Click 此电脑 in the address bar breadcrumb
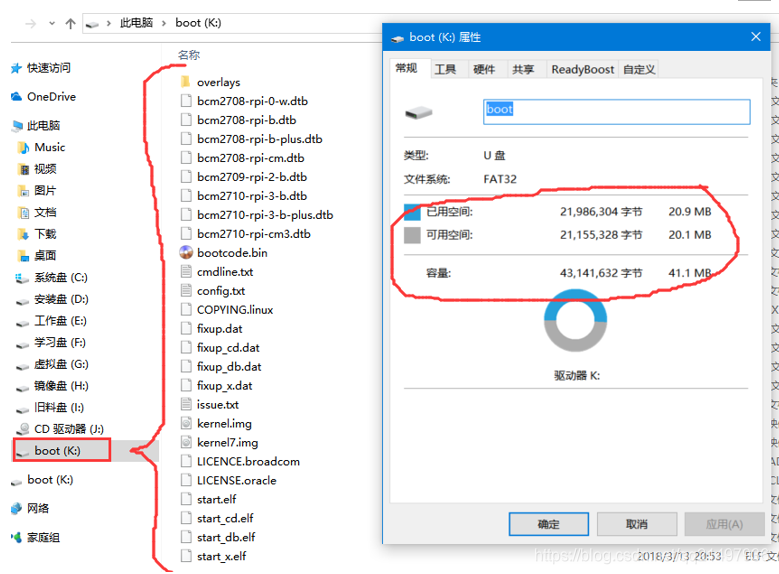The width and height of the screenshot is (779, 574). [x=136, y=23]
